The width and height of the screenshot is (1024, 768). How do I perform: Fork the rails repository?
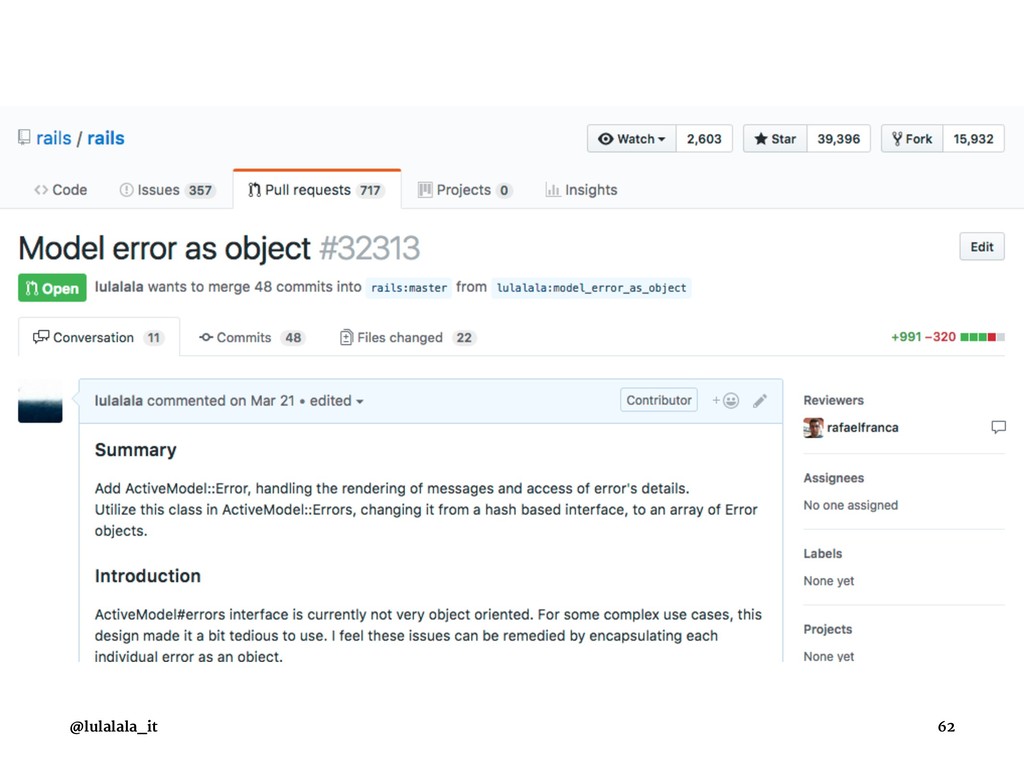tap(912, 138)
